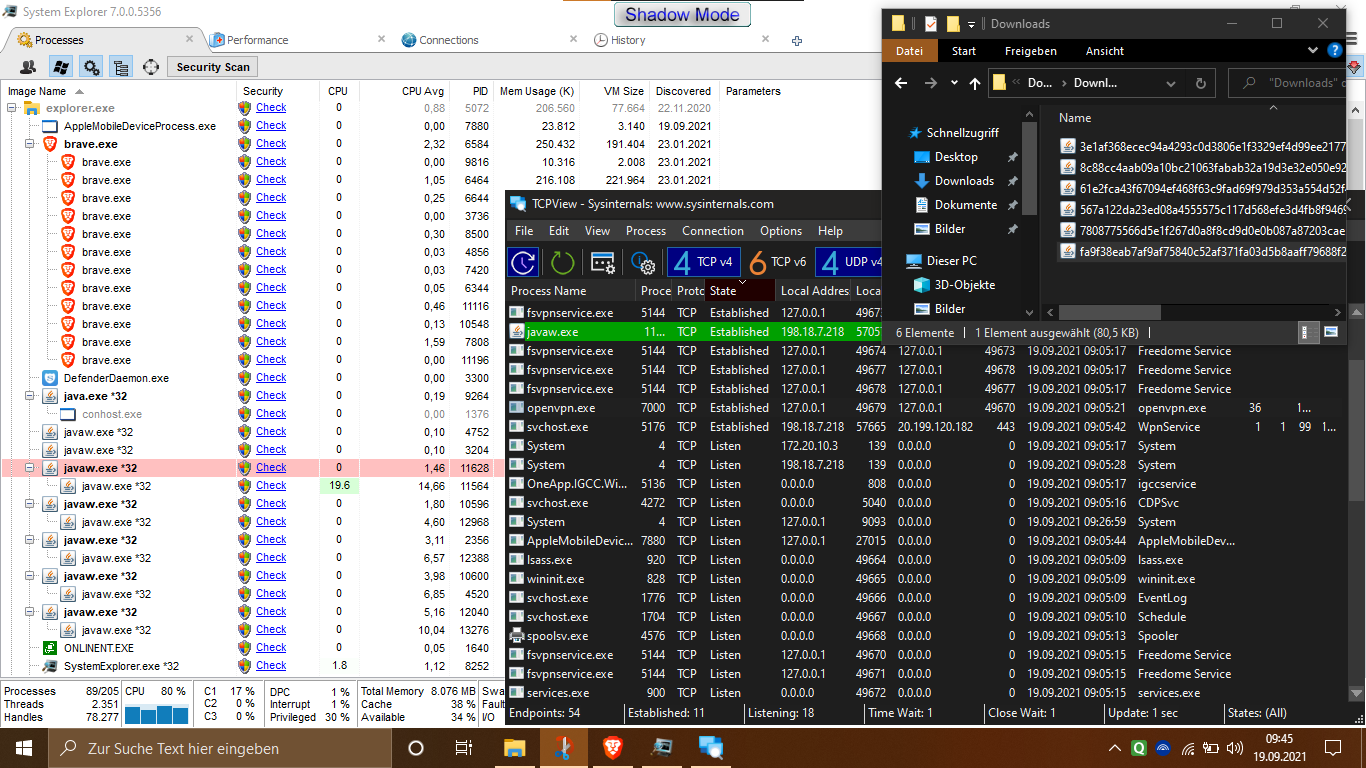Toggle TCP v6 filter in TCPView
Screen dimensions: 1366x768
point(778,262)
